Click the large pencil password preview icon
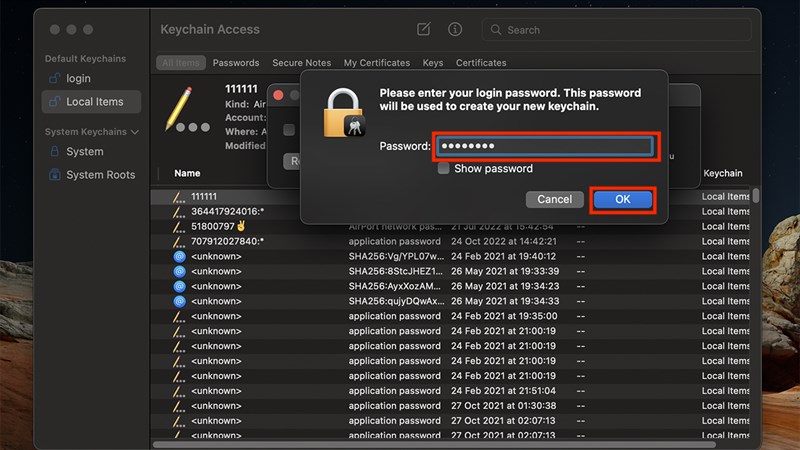800x450 pixels. (187, 110)
